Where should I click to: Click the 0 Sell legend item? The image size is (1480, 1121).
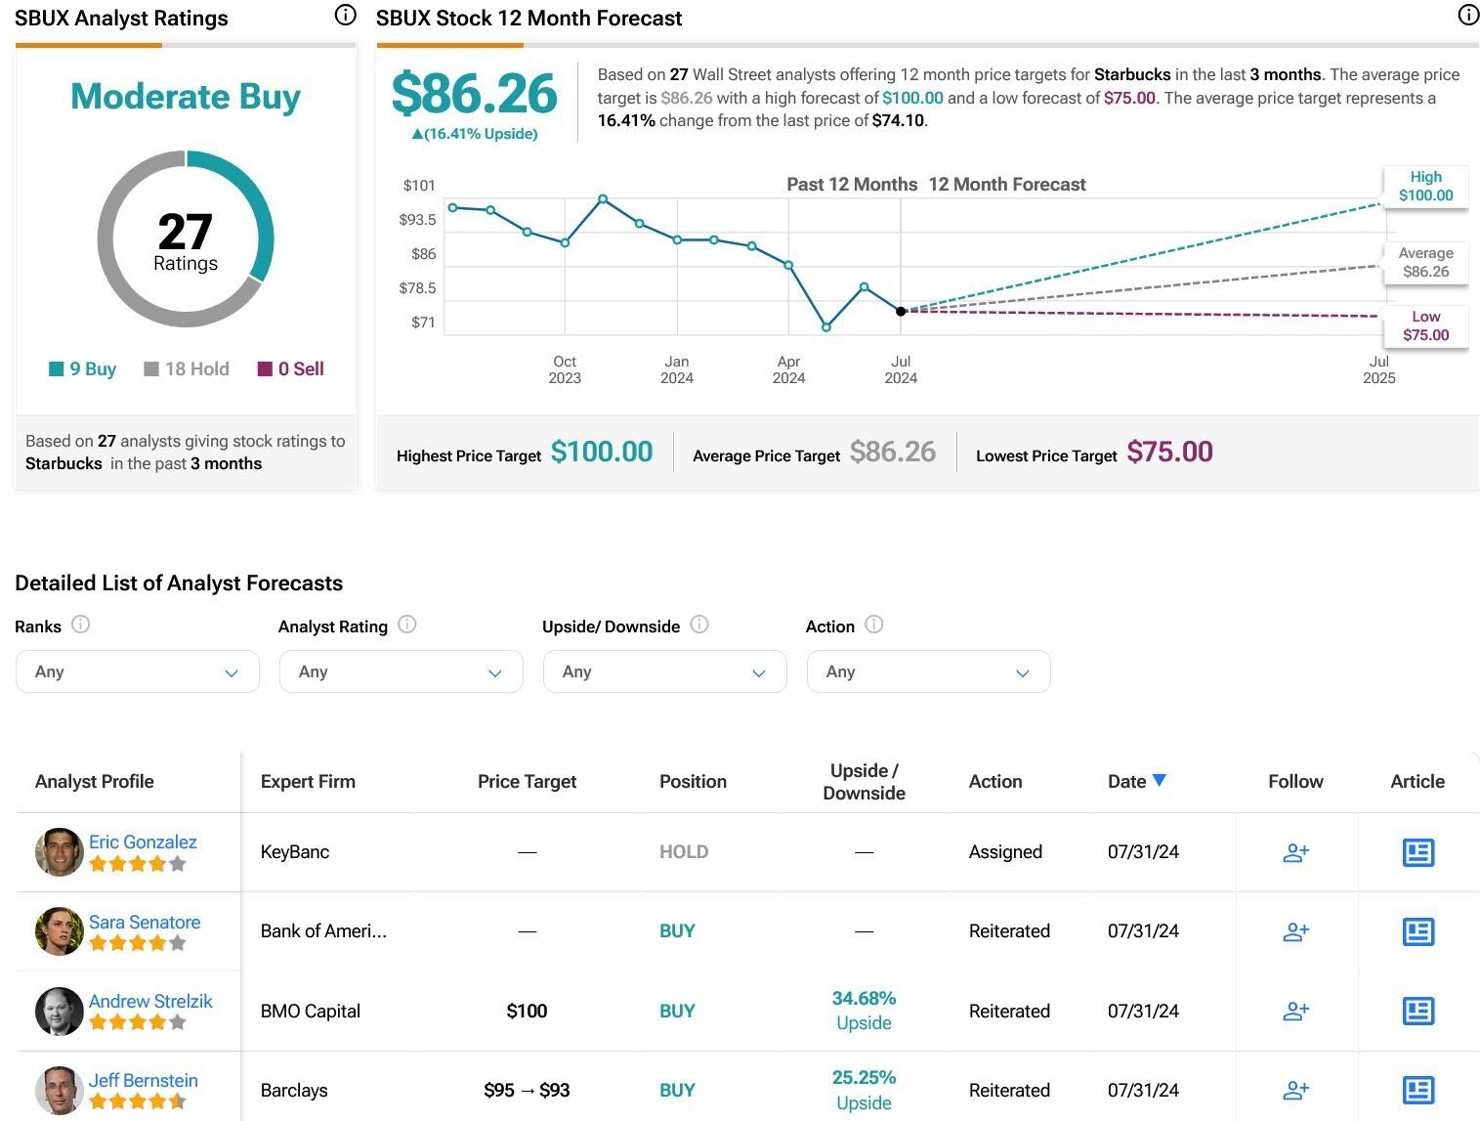click(x=291, y=369)
